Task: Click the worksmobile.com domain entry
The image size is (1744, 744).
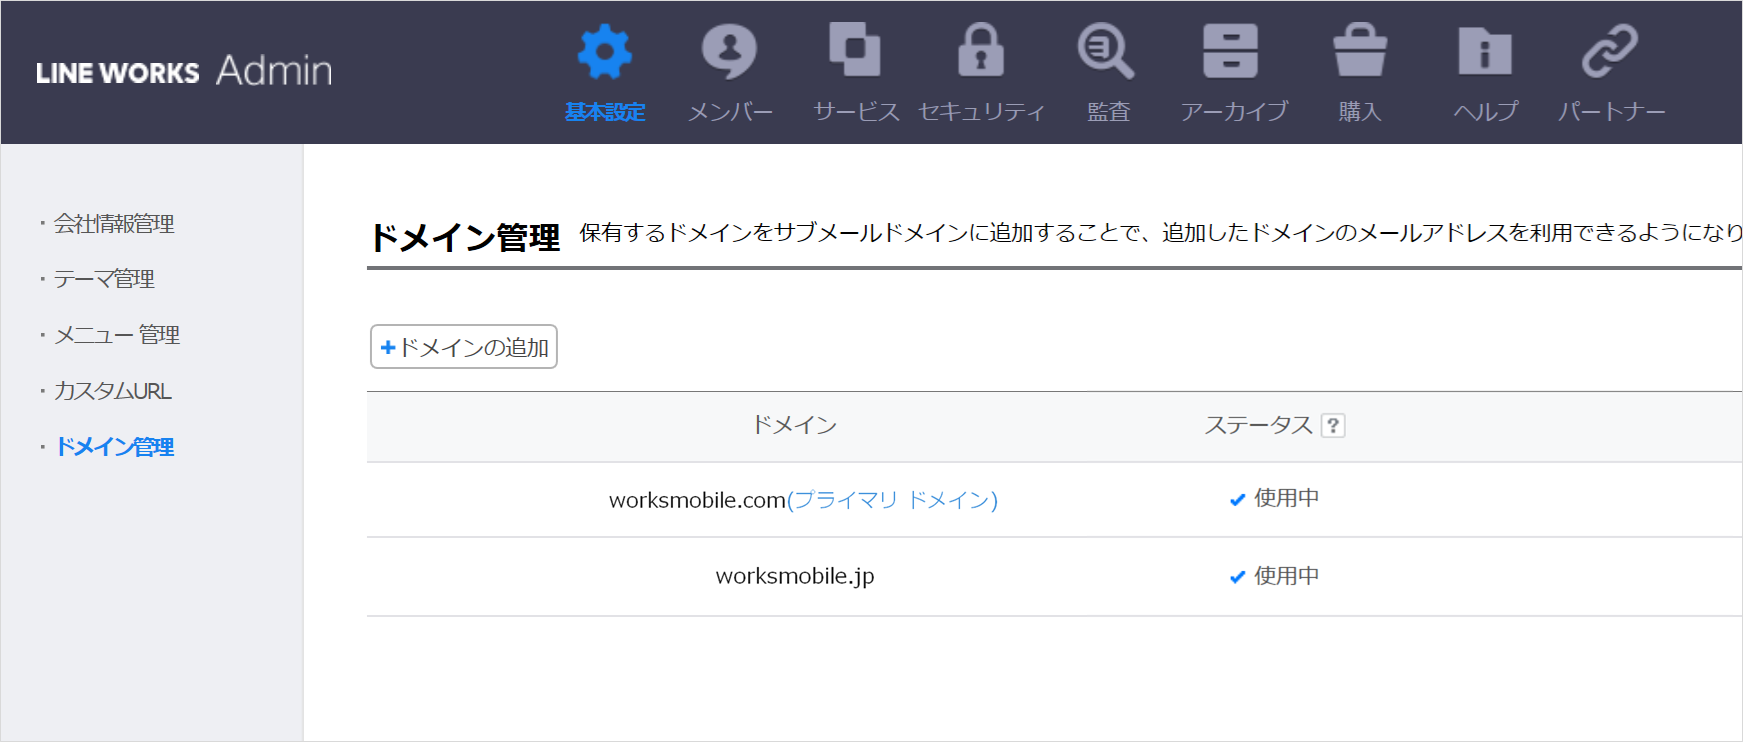Action: (697, 500)
